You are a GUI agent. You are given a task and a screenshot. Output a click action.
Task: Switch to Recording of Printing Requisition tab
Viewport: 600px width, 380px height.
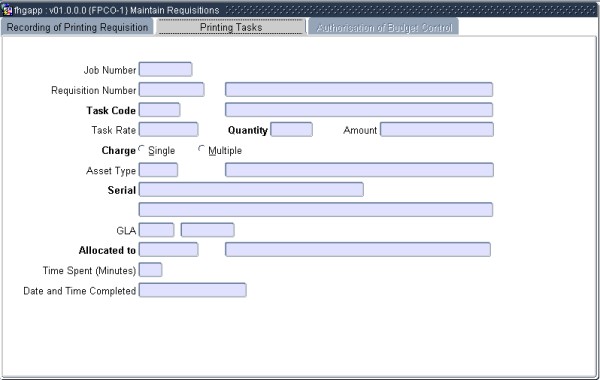pos(77,27)
